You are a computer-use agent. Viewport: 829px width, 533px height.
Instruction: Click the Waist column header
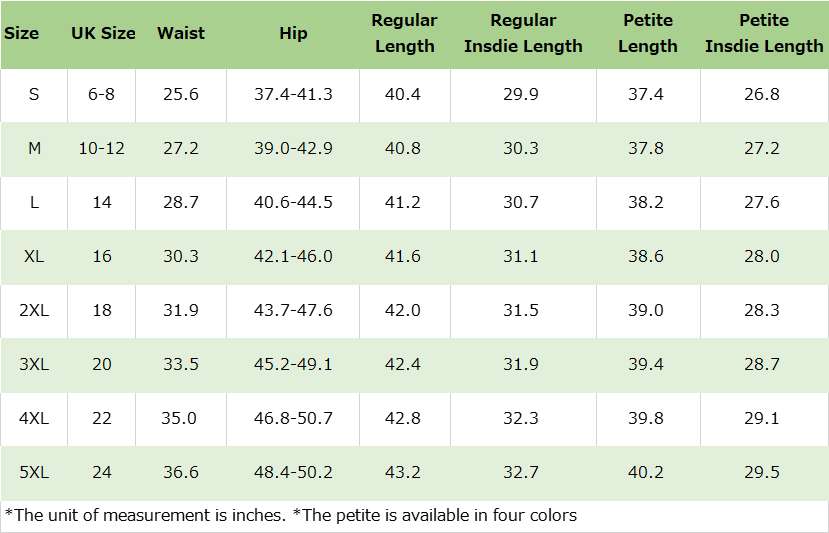181,33
